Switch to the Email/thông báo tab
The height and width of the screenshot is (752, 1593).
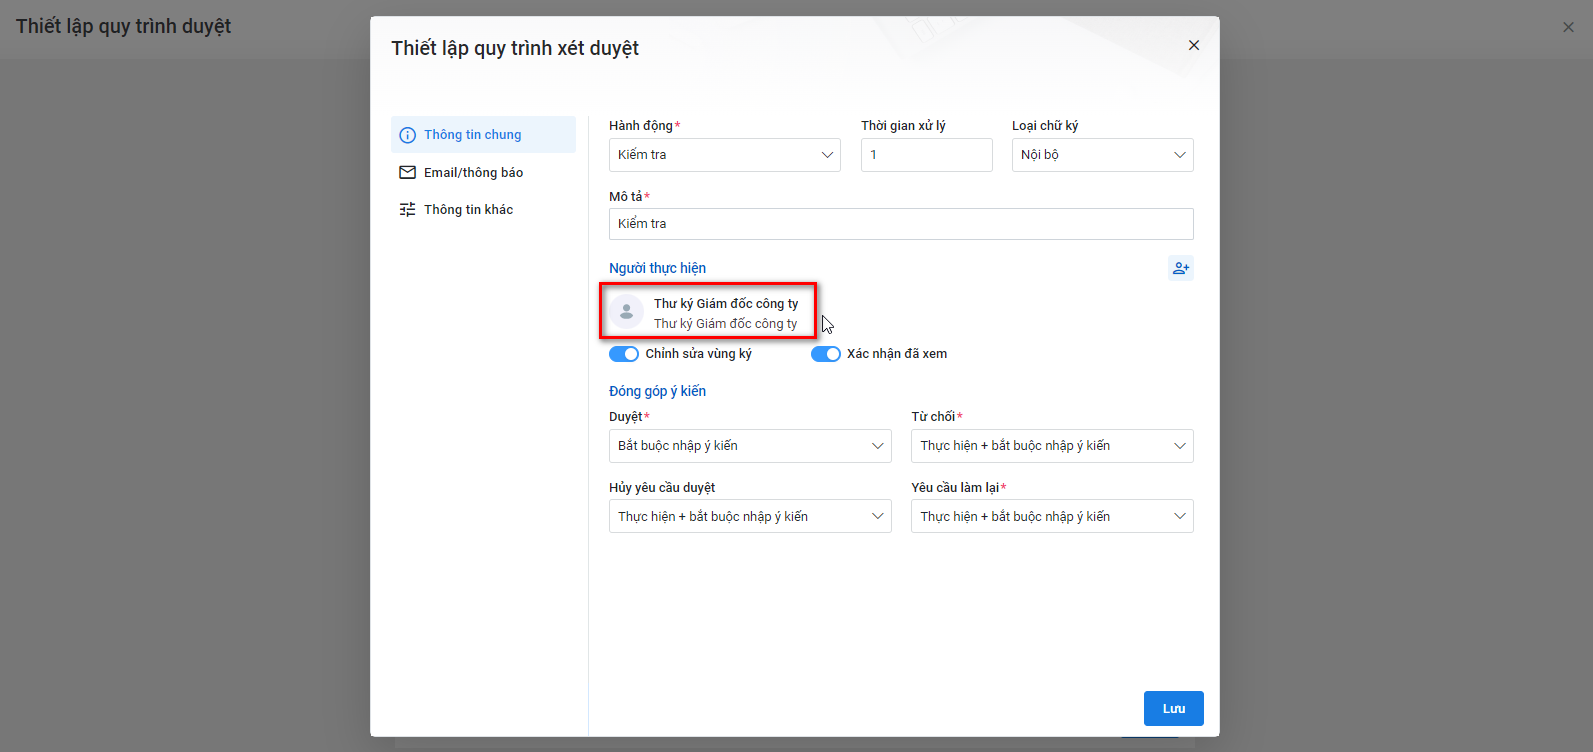[483, 172]
